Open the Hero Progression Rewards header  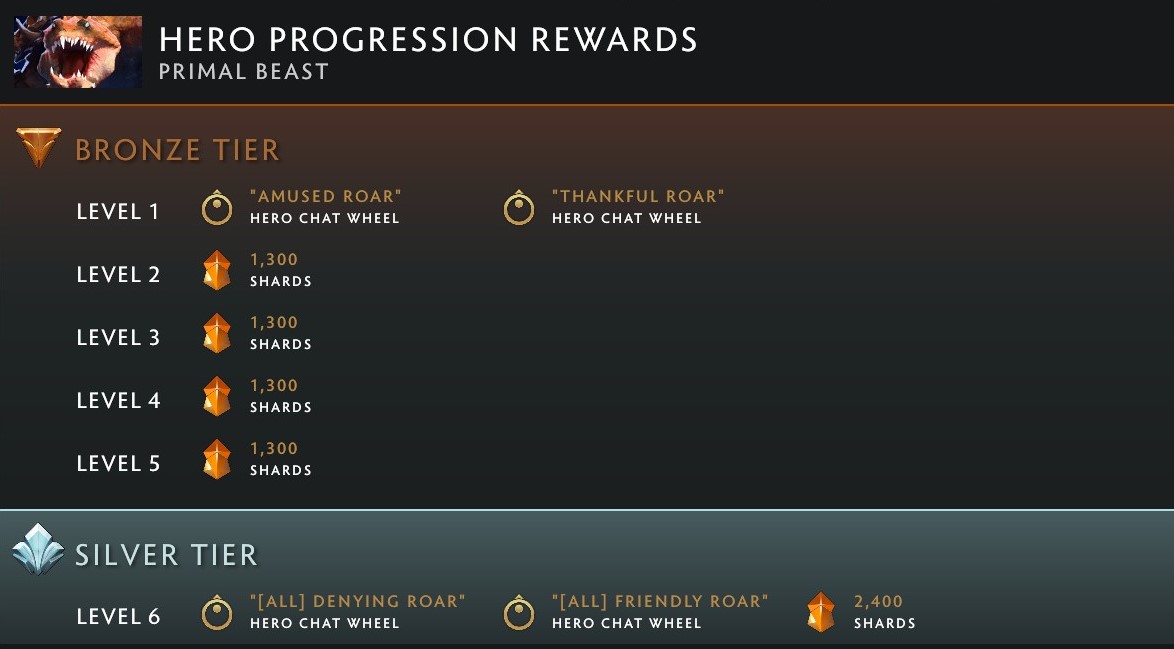tap(428, 39)
